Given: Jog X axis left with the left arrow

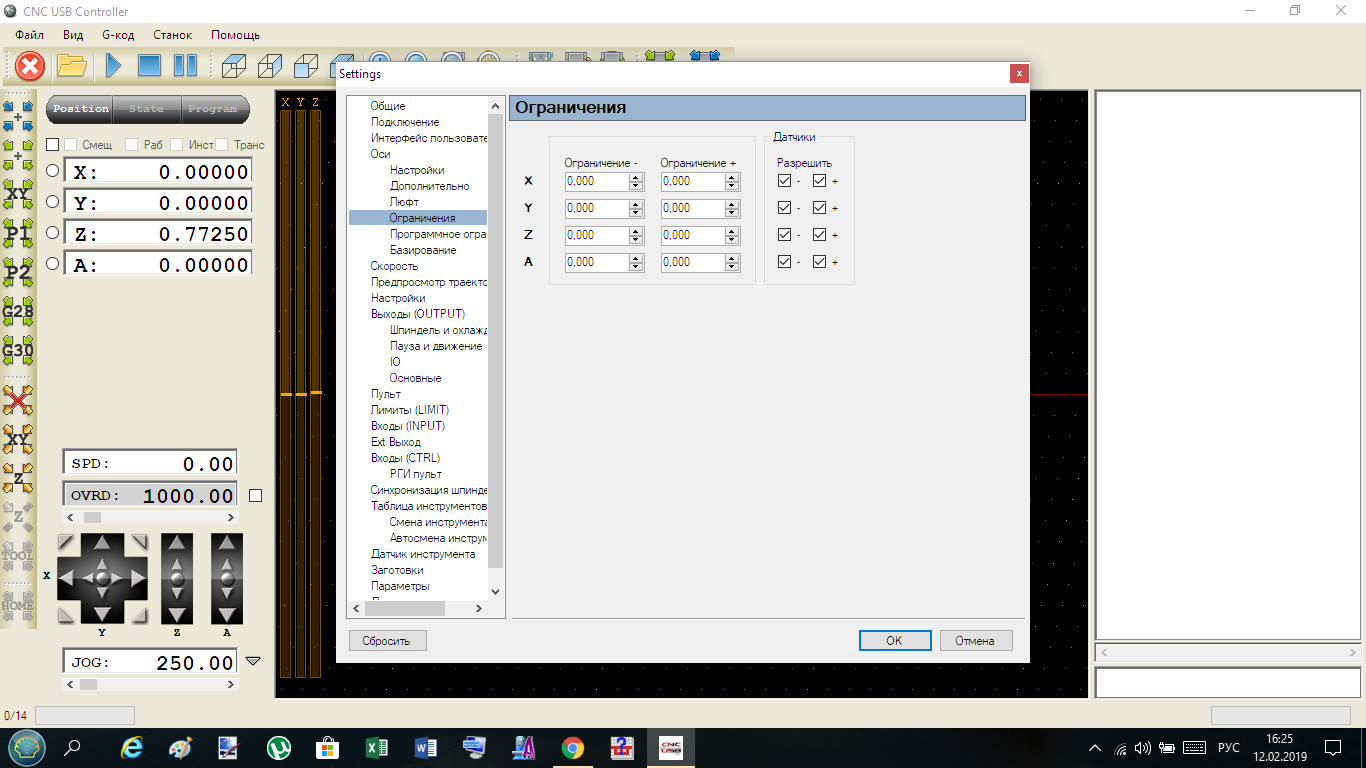Looking at the screenshot, I should click(67, 578).
